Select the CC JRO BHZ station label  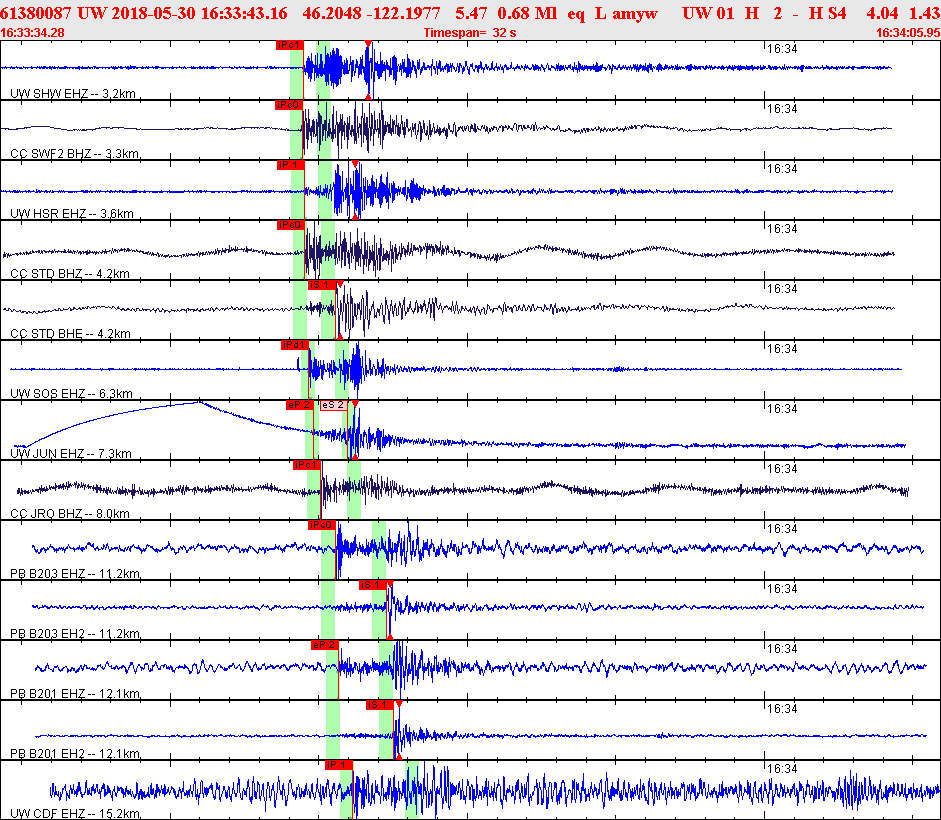pyautogui.click(x=70, y=514)
